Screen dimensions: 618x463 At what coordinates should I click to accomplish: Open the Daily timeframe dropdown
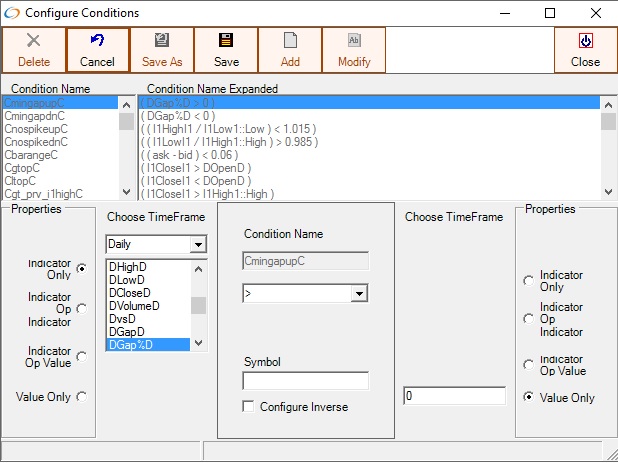pos(198,244)
